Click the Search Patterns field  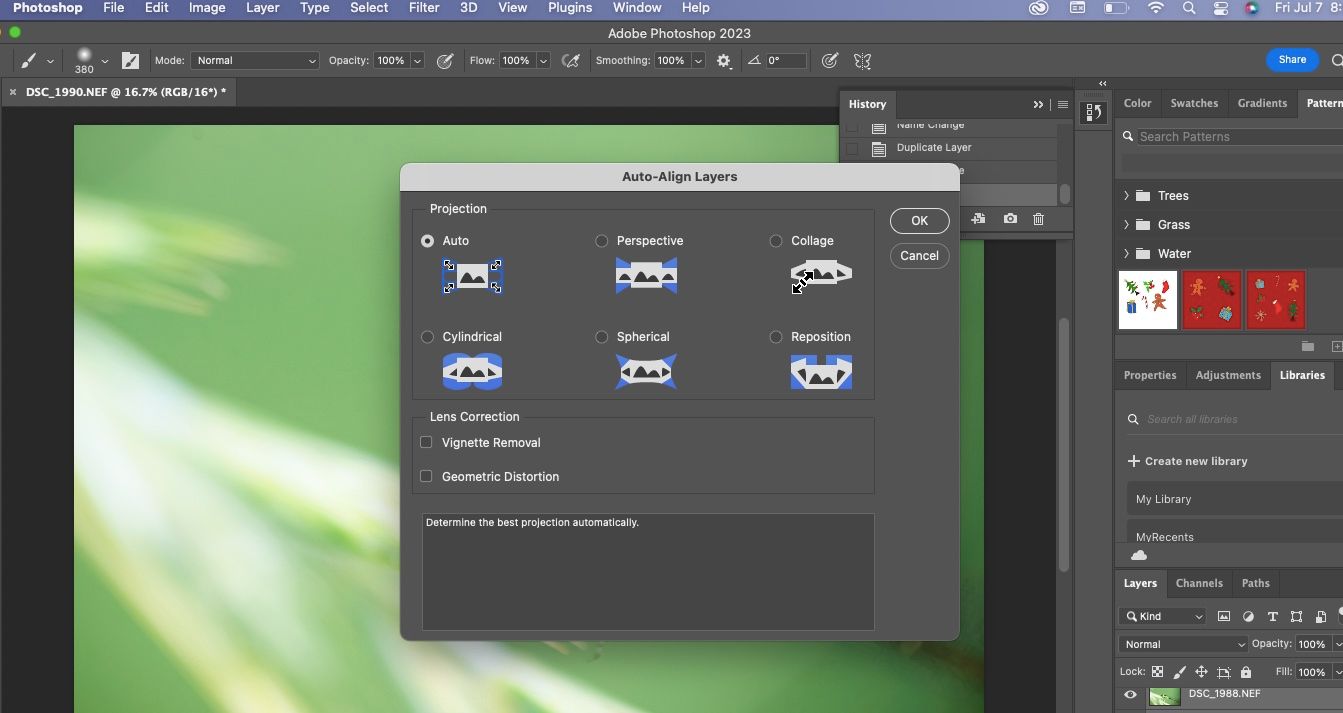(1233, 137)
